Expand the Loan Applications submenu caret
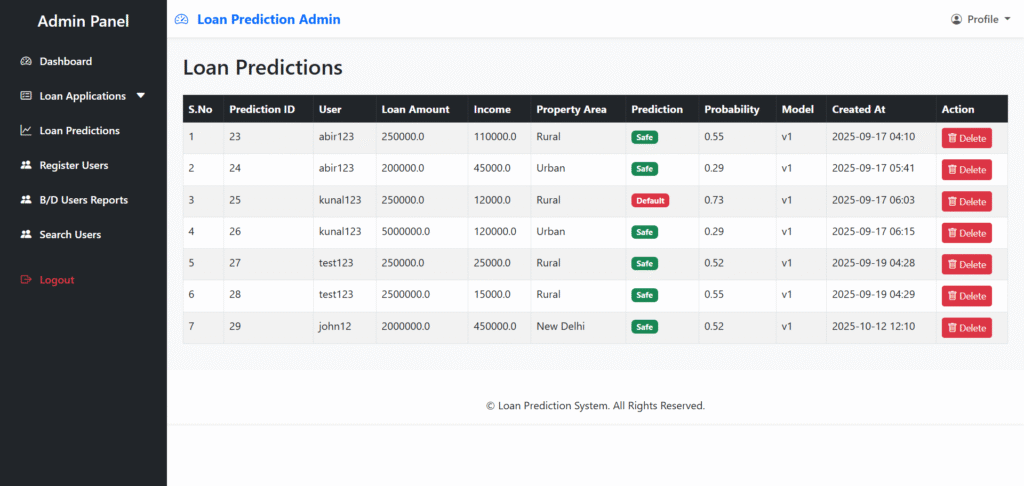Screen dimensions: 1024x486 pyautogui.click(x=141, y=96)
